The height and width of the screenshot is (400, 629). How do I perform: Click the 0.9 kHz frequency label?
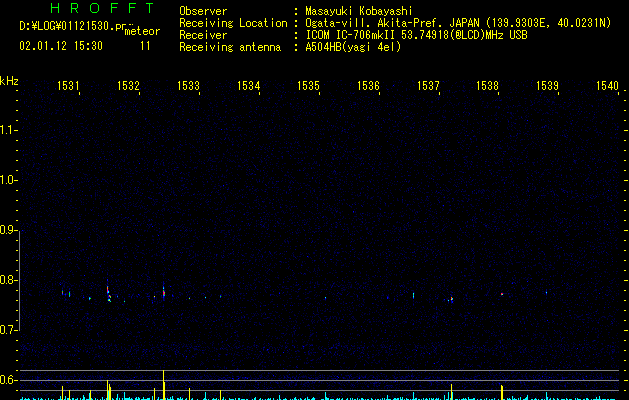pyautogui.click(x=8, y=230)
